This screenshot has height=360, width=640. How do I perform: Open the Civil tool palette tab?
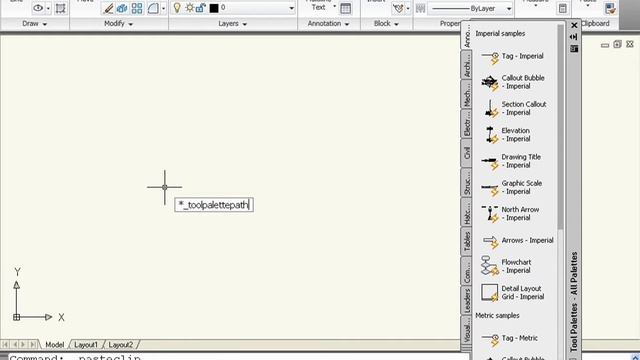click(467, 153)
